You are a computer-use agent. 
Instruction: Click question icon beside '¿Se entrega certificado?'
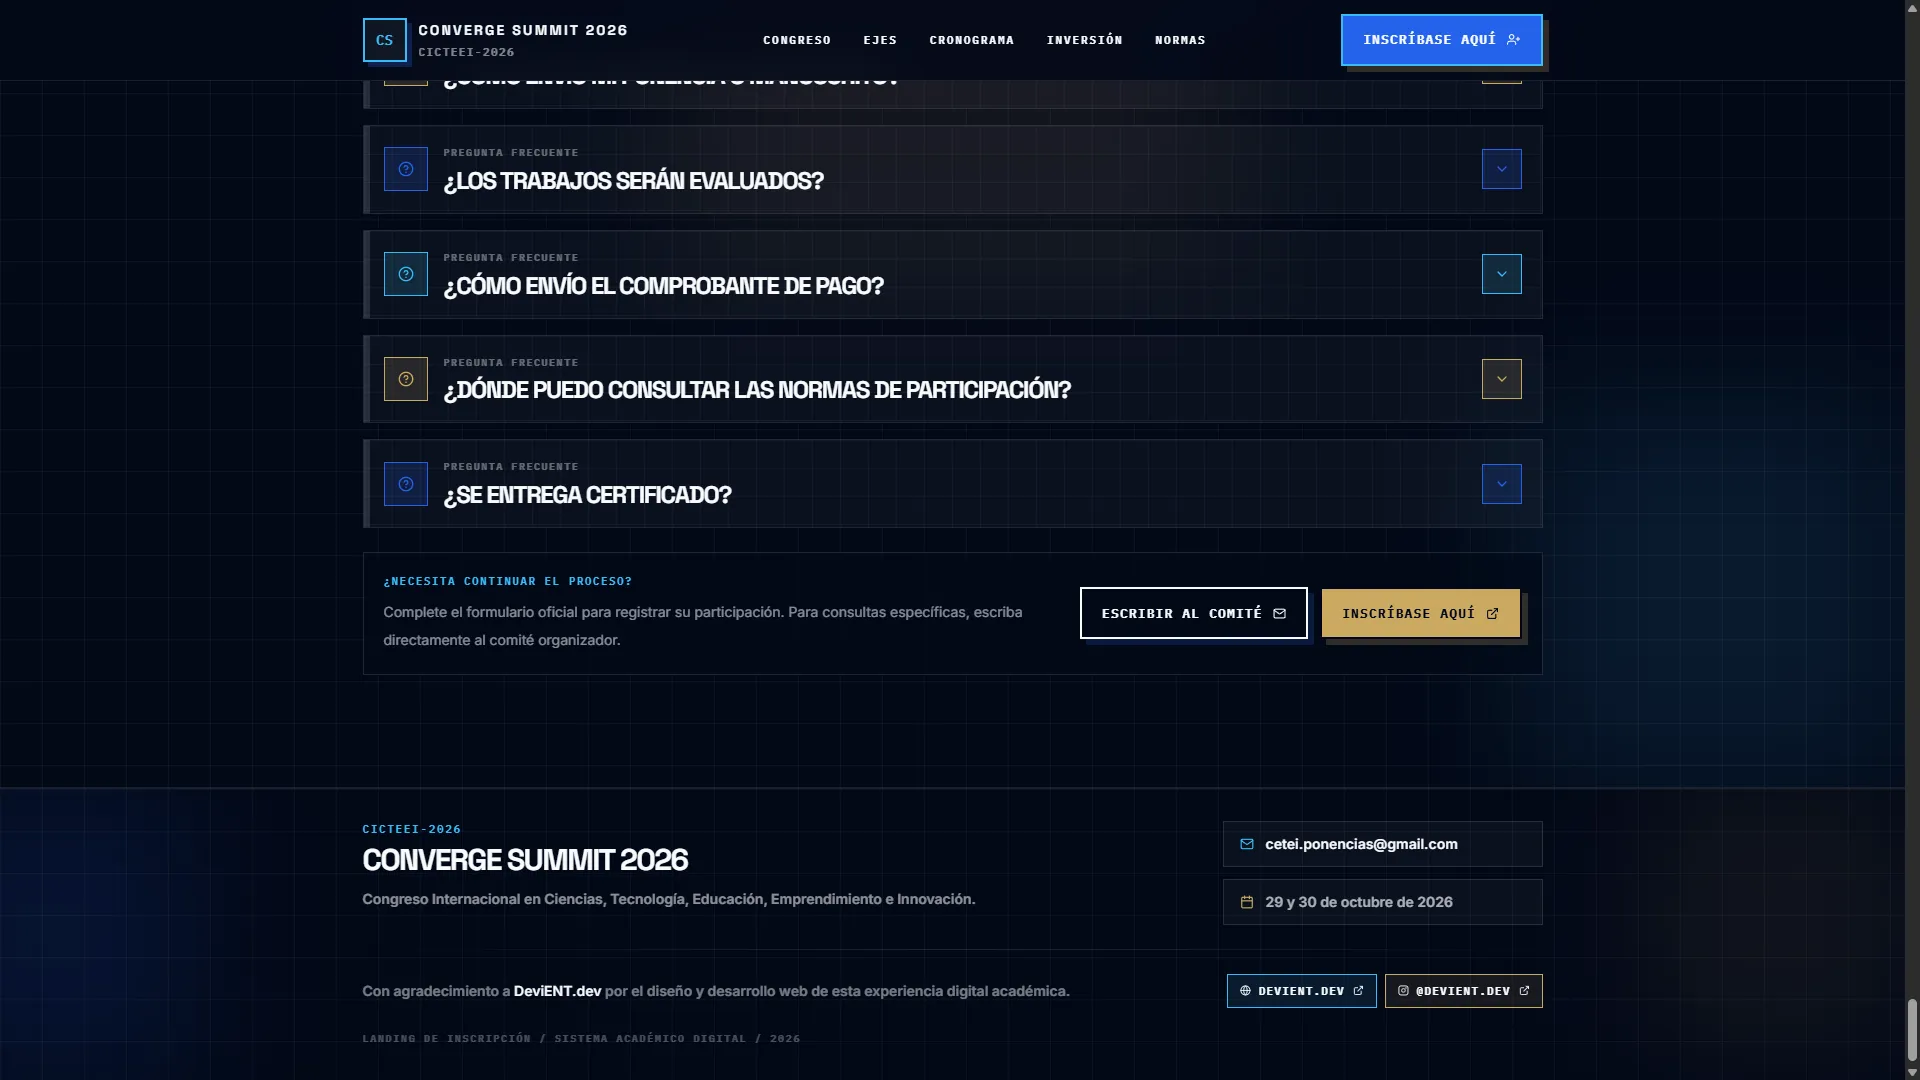tap(406, 484)
